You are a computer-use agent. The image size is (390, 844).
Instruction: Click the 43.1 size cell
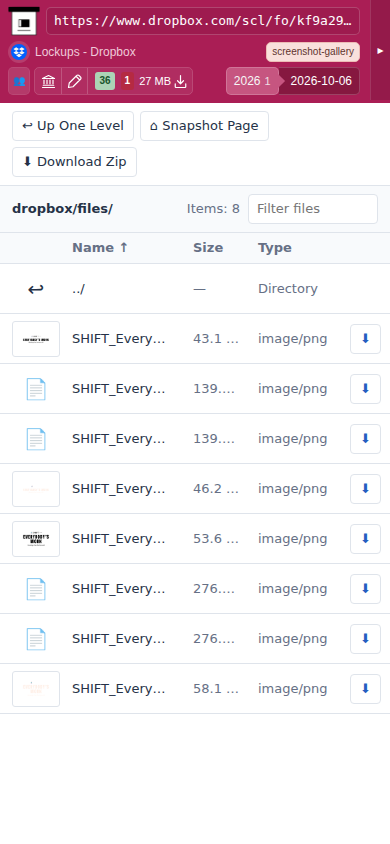click(216, 339)
